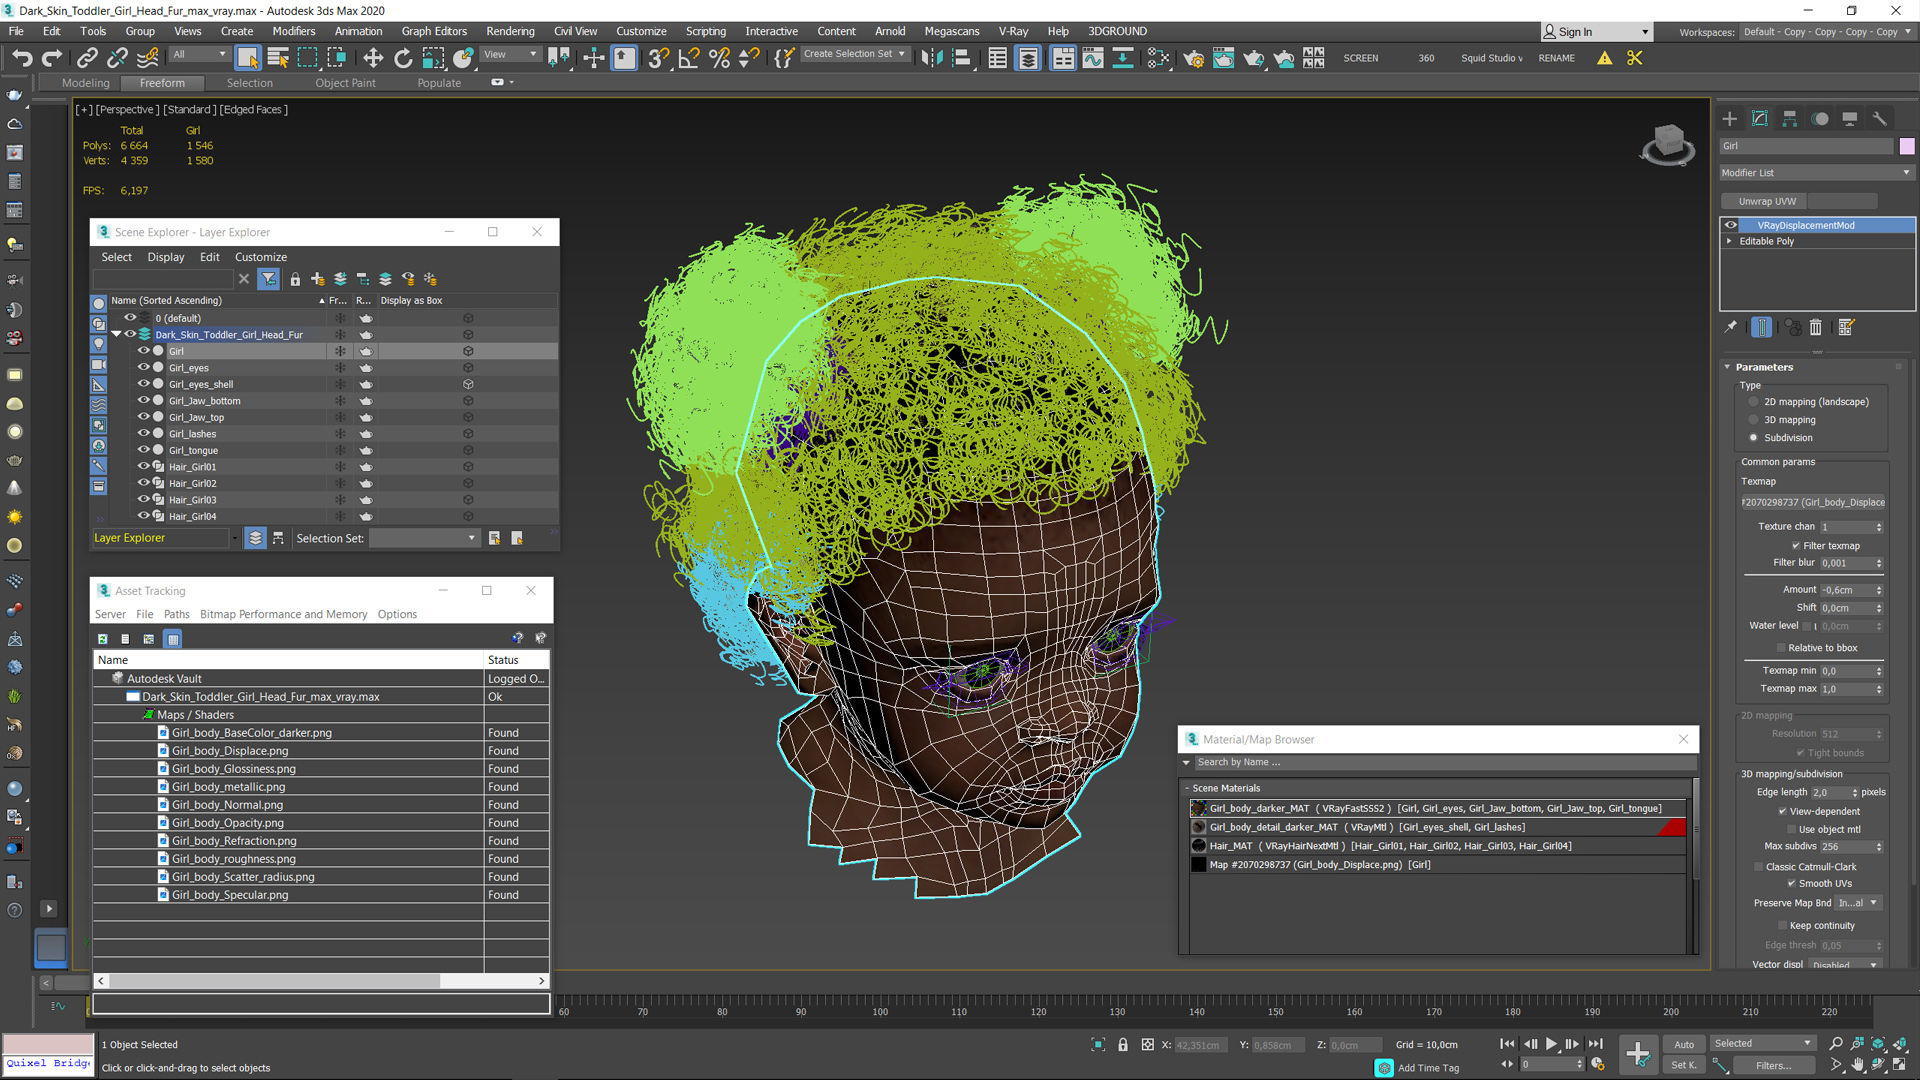Click Create New Layer in Scene Explorer

pyautogui.click(x=318, y=279)
